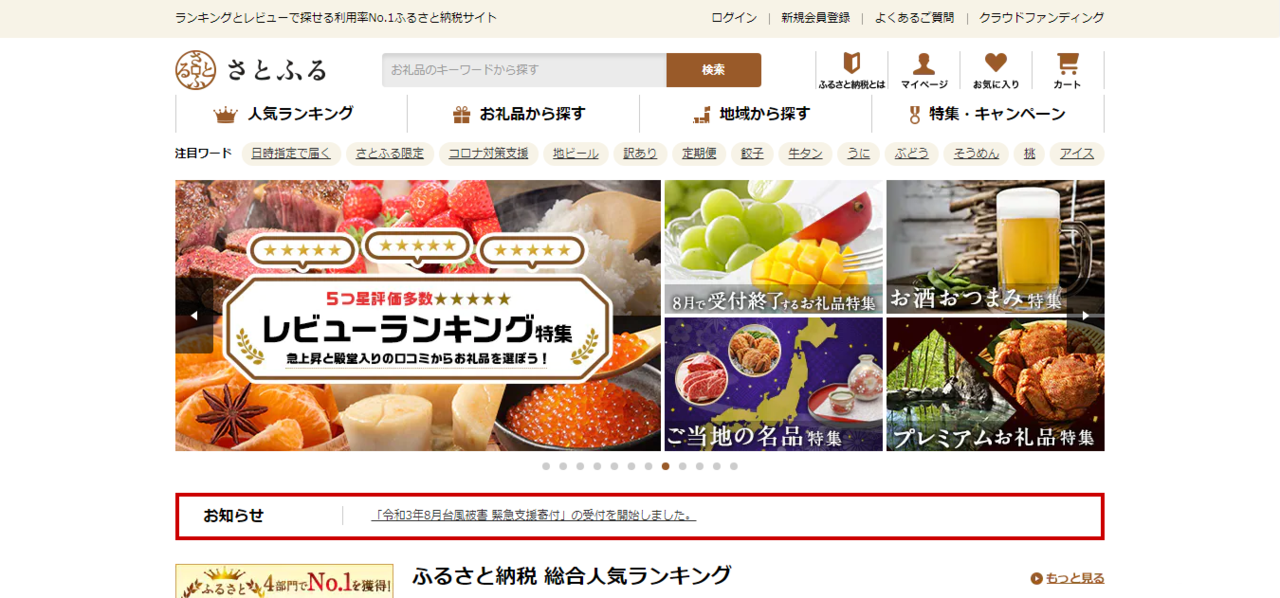Viewport: 1280px width, 598px height.
Task: Select the first carousel pagination dot
Action: pos(546,466)
